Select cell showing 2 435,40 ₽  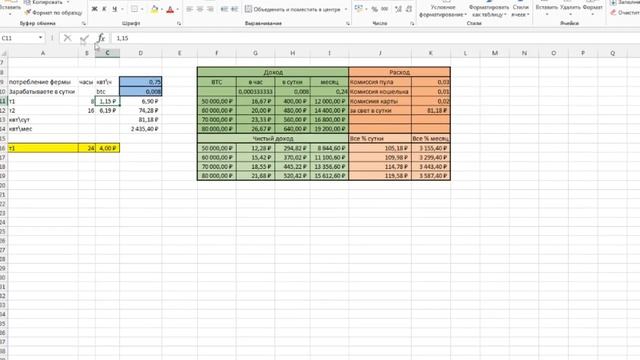coord(141,129)
